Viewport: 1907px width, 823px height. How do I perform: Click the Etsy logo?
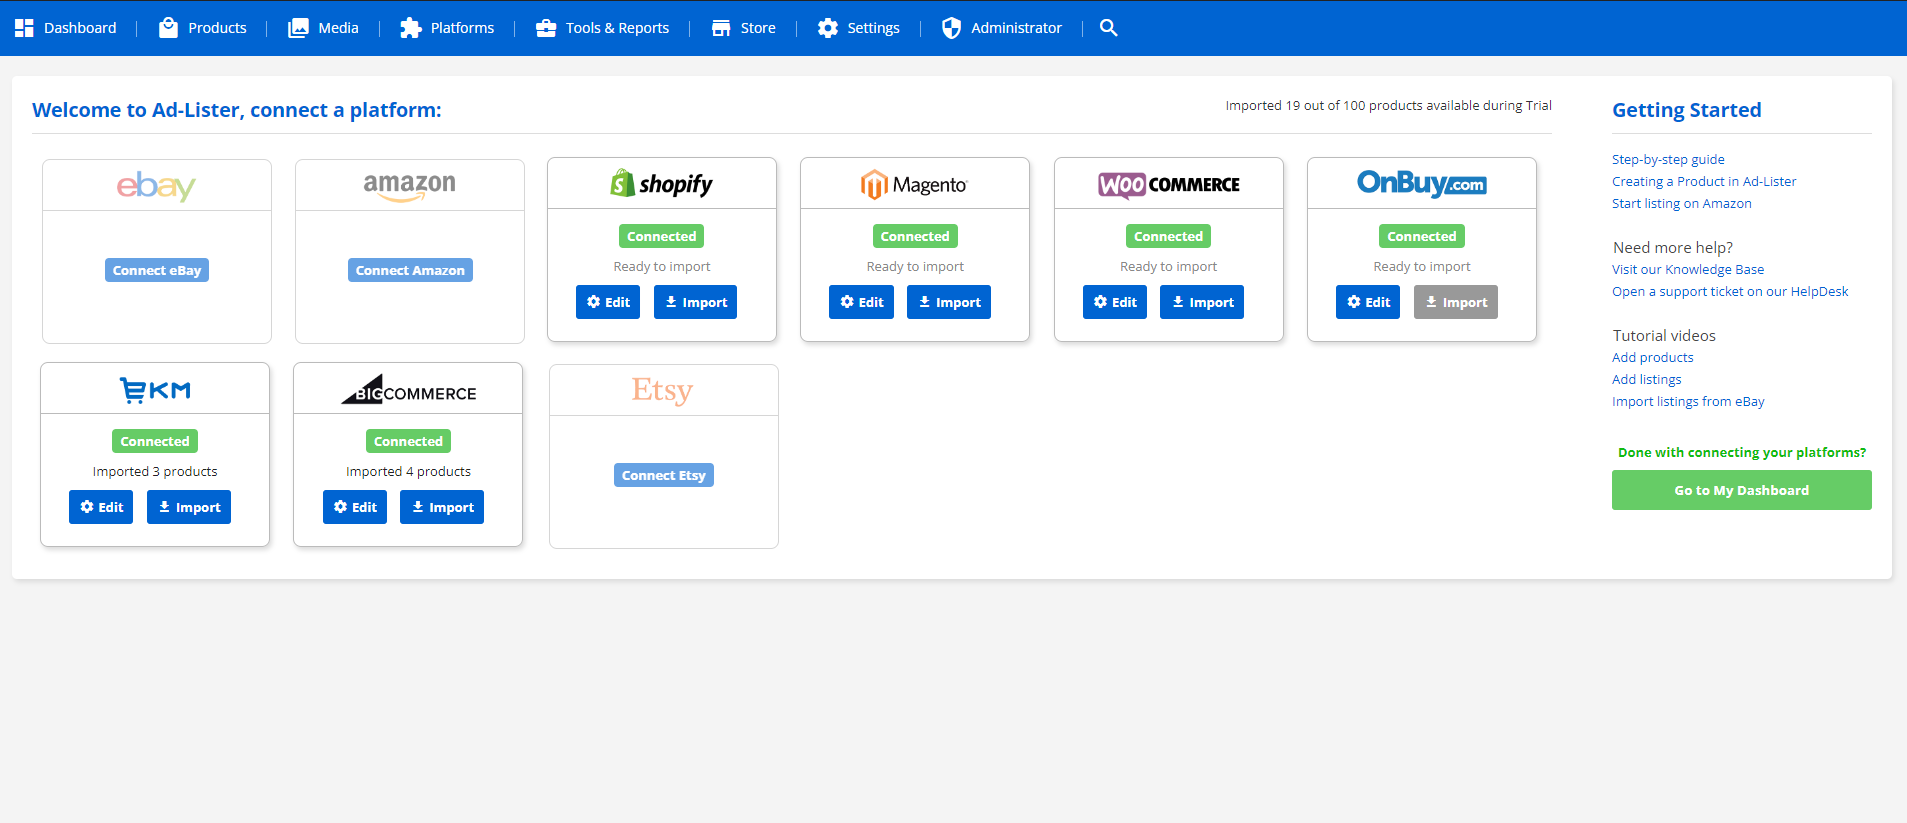(662, 390)
